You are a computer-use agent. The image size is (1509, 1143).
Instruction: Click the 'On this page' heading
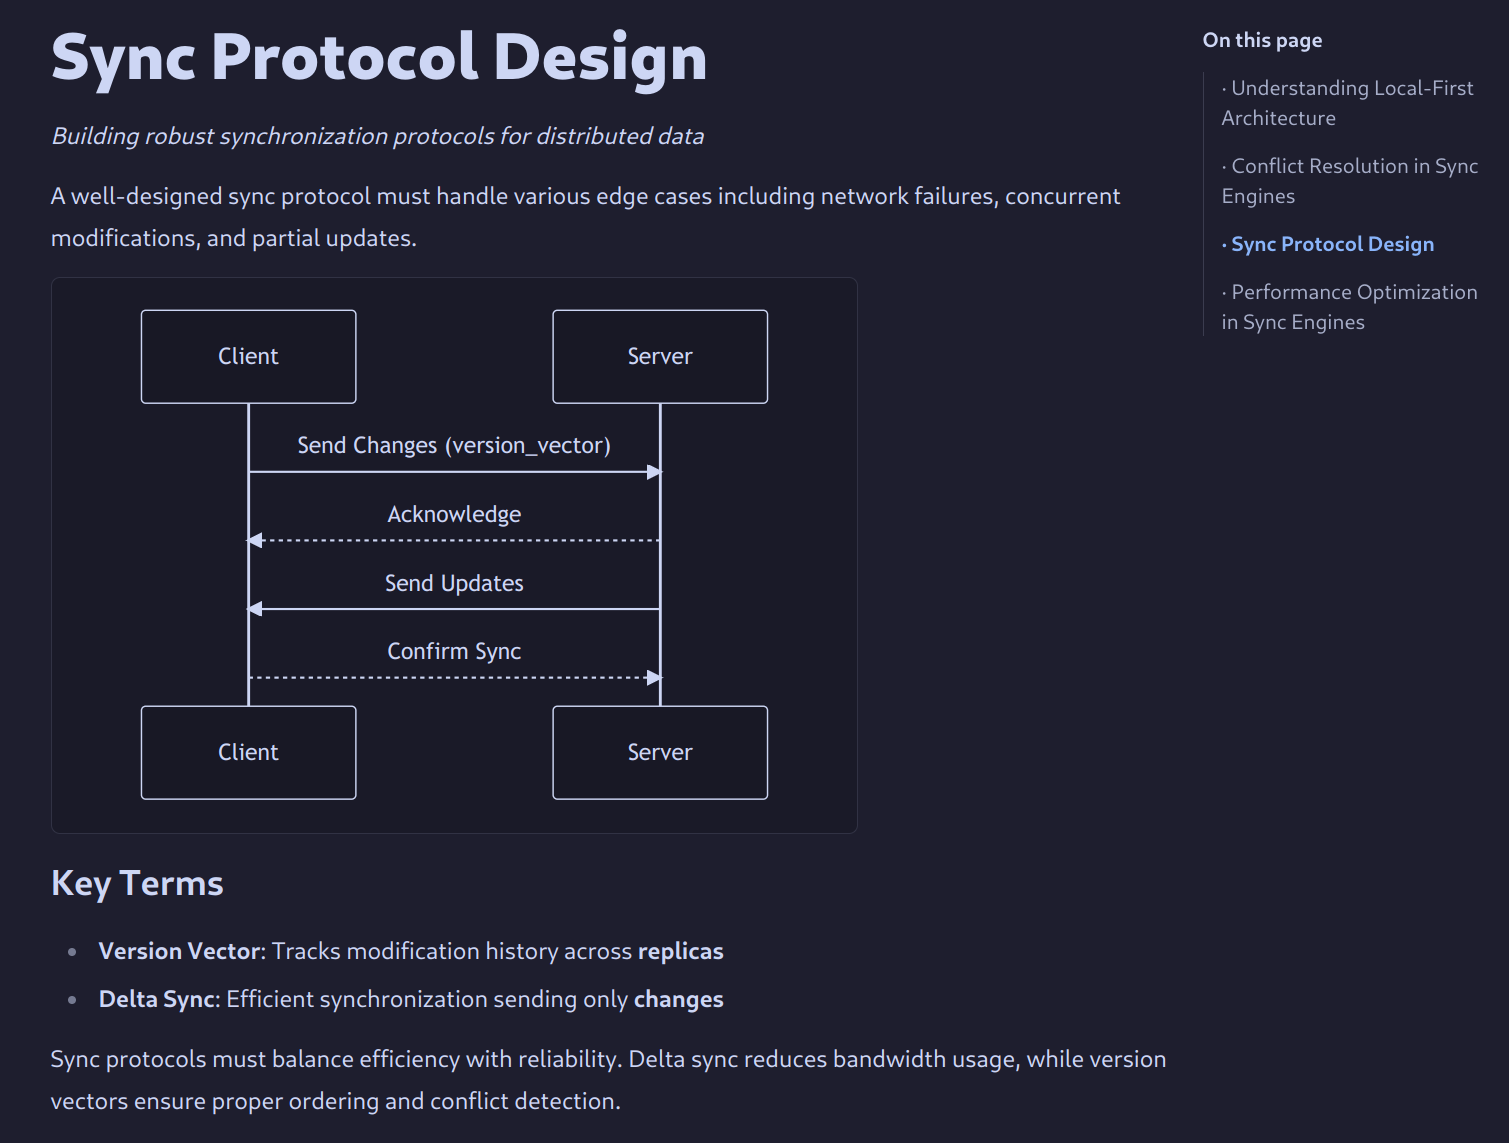(x=1262, y=40)
